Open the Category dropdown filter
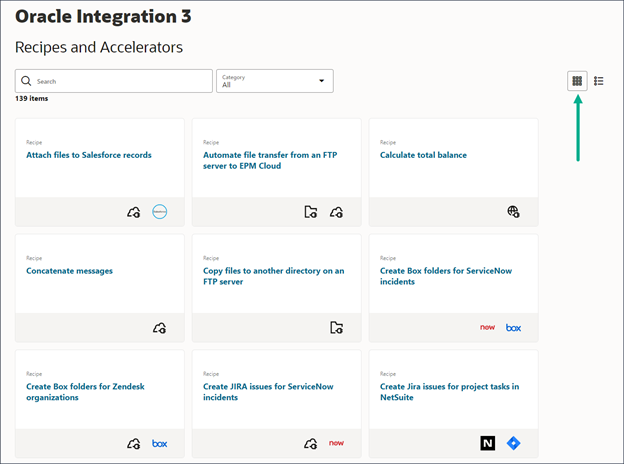Viewport: 624px width, 464px height. [x=275, y=81]
